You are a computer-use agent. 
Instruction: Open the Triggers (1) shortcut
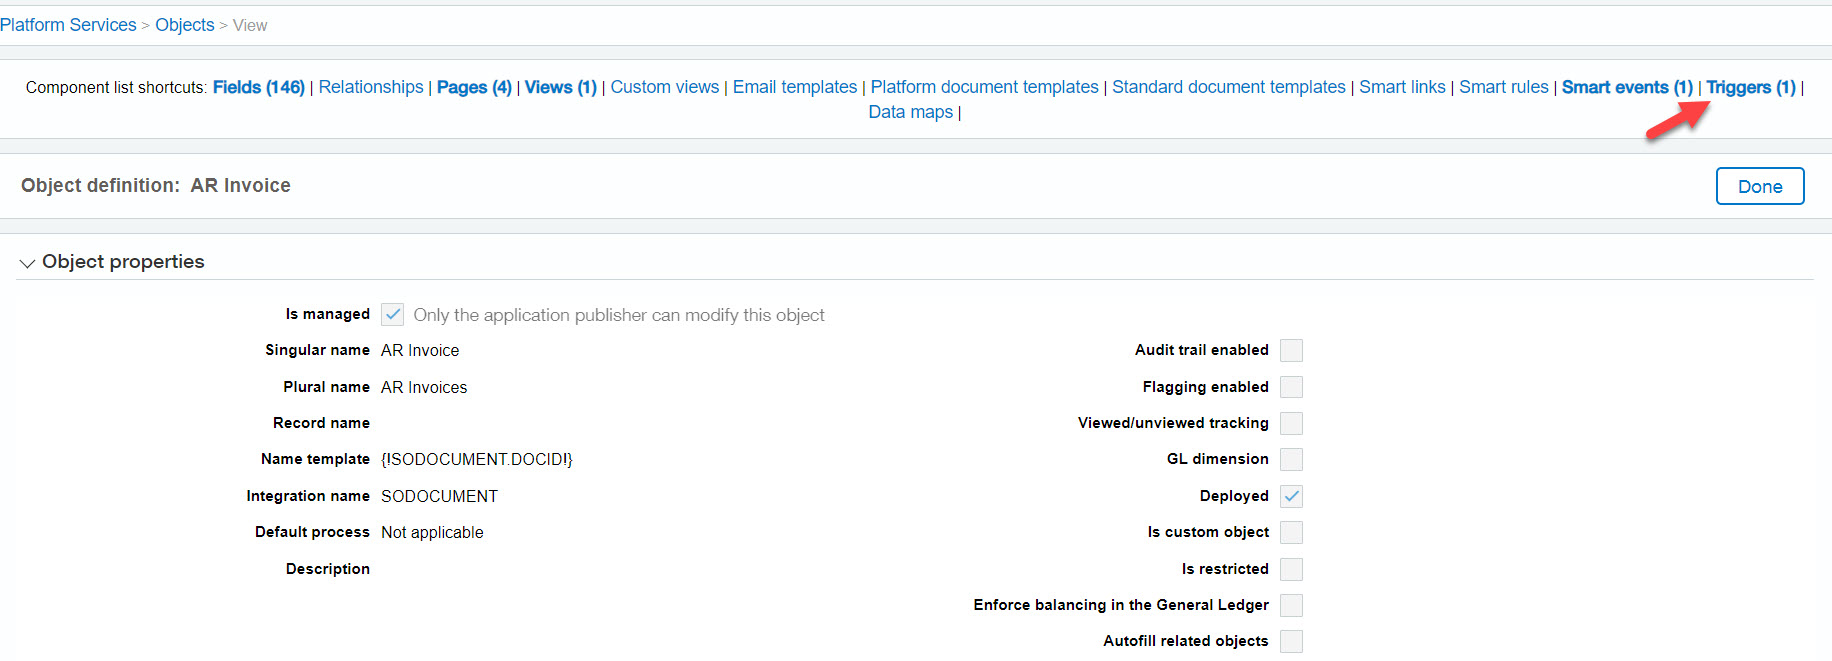tap(1750, 87)
